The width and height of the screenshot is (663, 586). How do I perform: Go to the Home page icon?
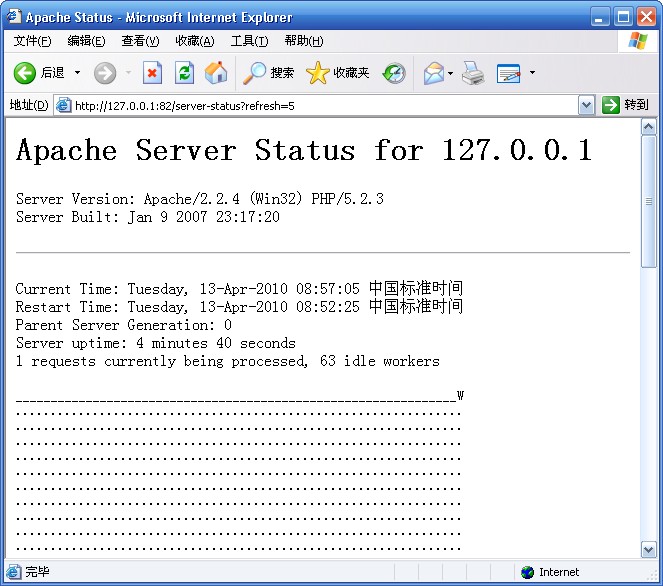tap(216, 73)
